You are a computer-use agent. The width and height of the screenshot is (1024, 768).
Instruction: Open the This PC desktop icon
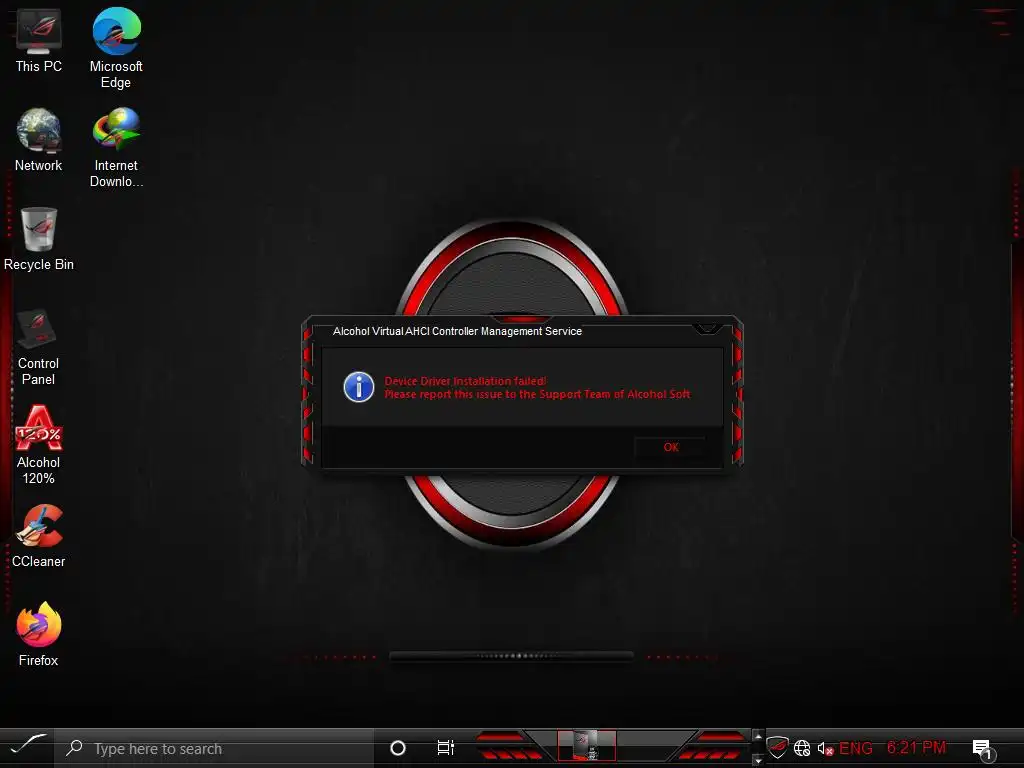point(39,40)
